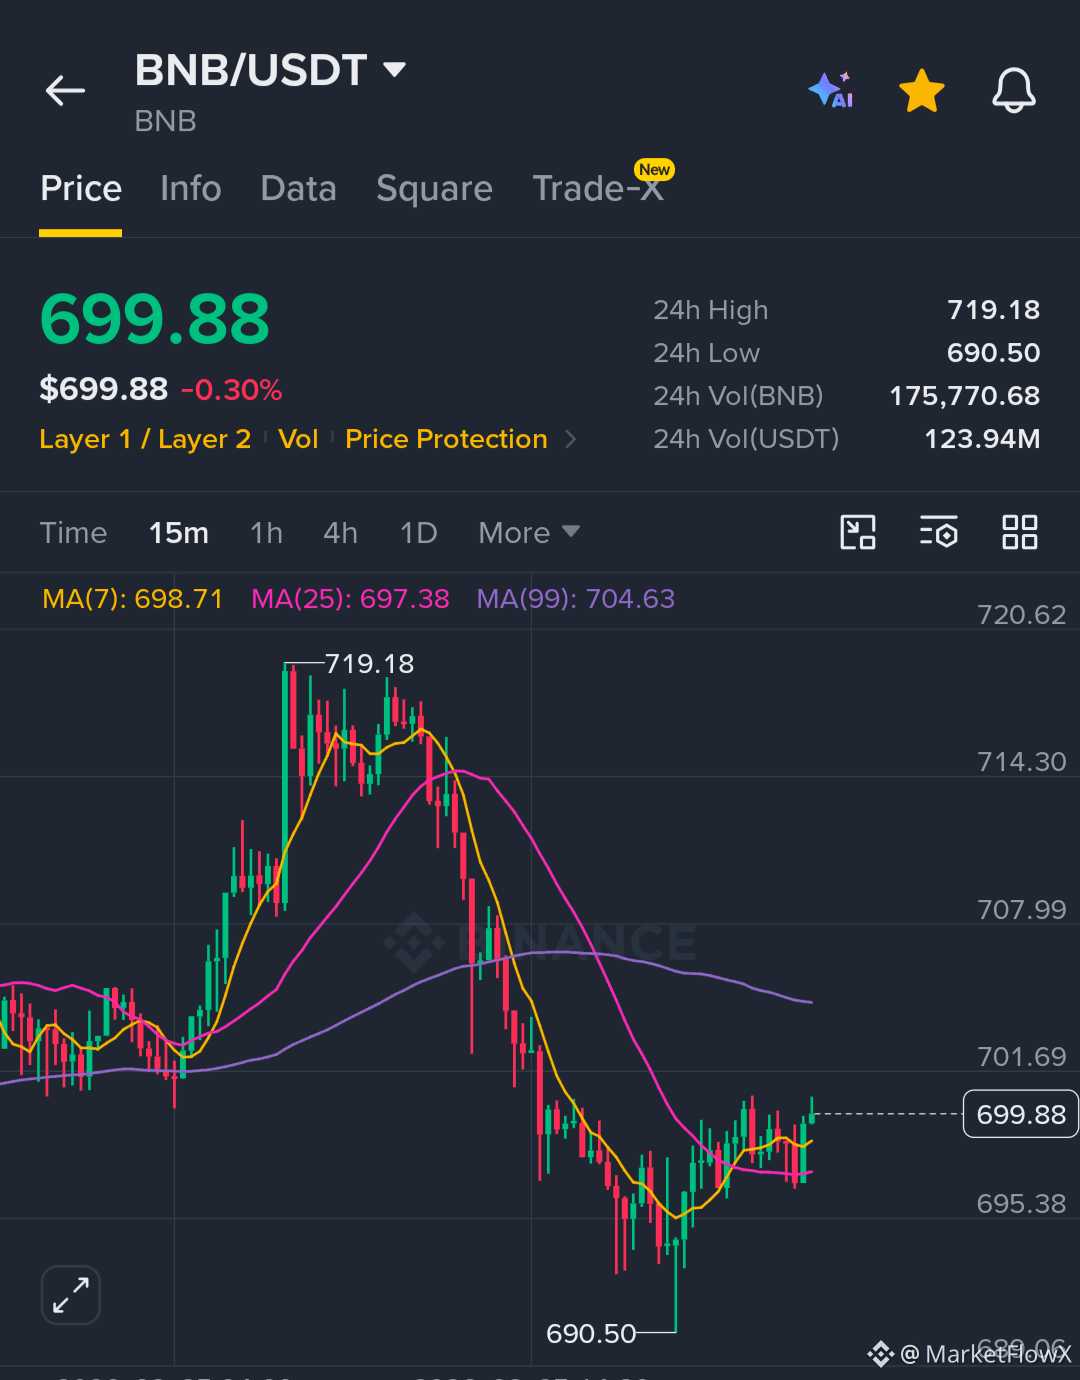Tap the 720.62 price axis label

tap(1021, 615)
